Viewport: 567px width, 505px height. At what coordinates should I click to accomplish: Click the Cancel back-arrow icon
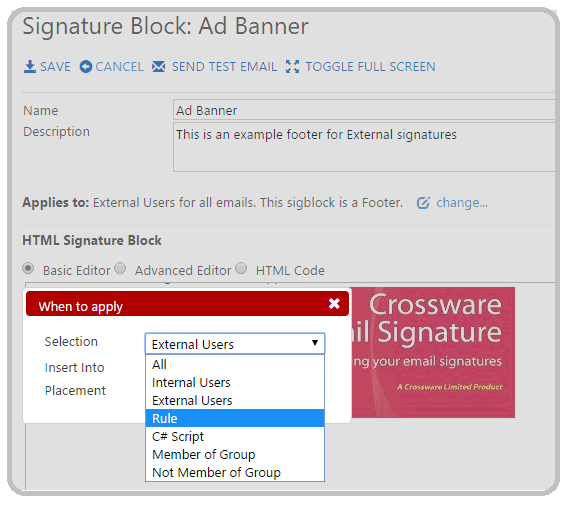[x=86, y=67]
